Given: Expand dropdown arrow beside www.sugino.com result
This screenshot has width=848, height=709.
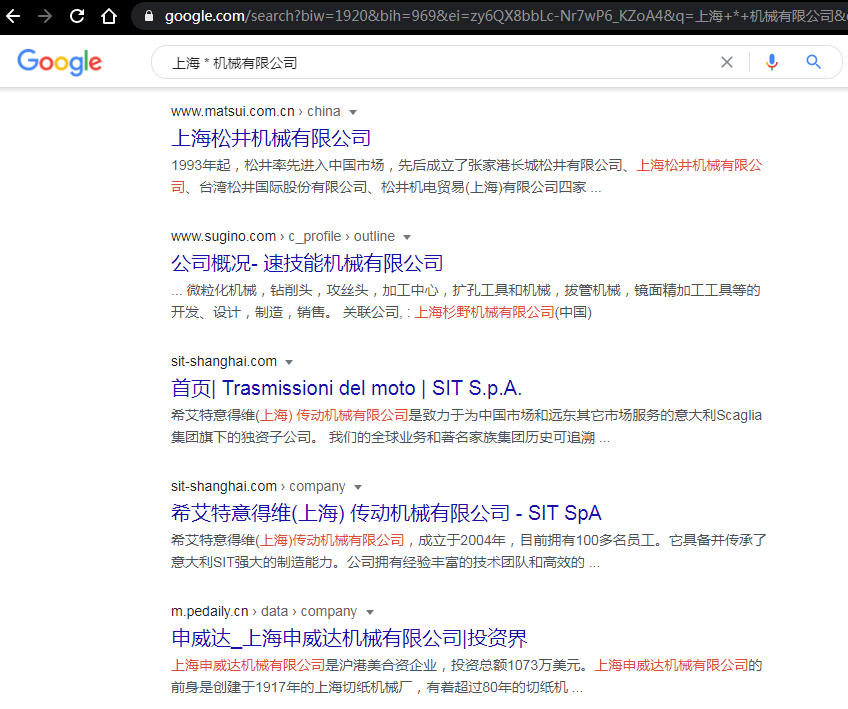Looking at the screenshot, I should (407, 237).
